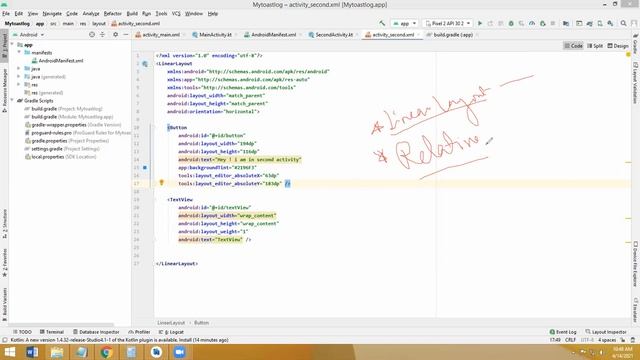Open the Event Log tool window
This screenshot has width=640, height=360.
[x=563, y=332]
